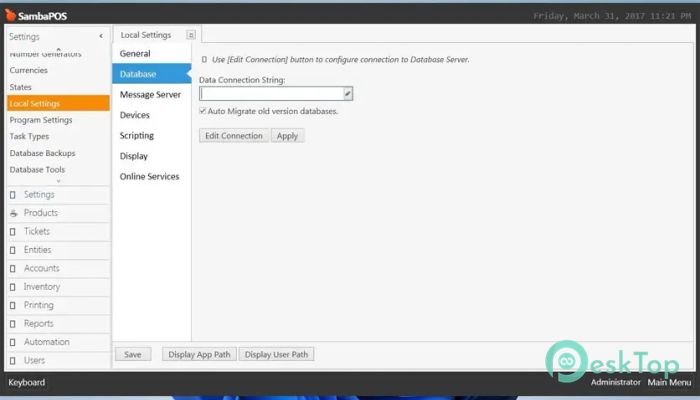Viewport: 700px width, 400px height.
Task: Click the SambaPOS logo icon
Action: click(x=10, y=15)
